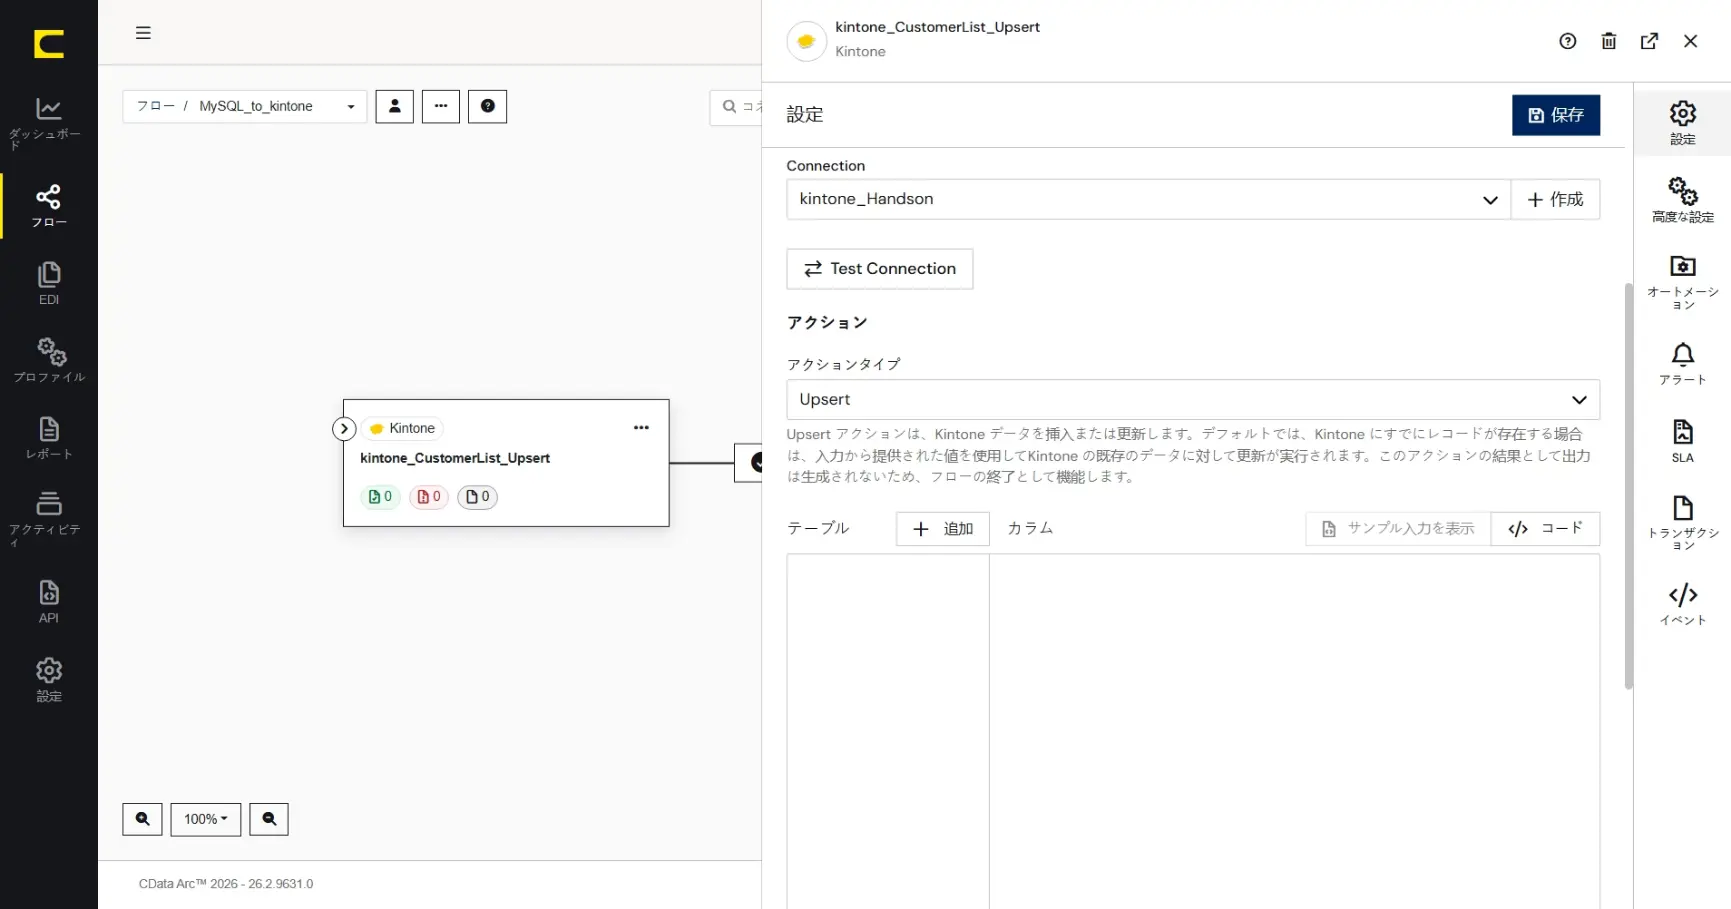The width and height of the screenshot is (1731, 909).
Task: Click the connector search field
Action: tap(738, 106)
